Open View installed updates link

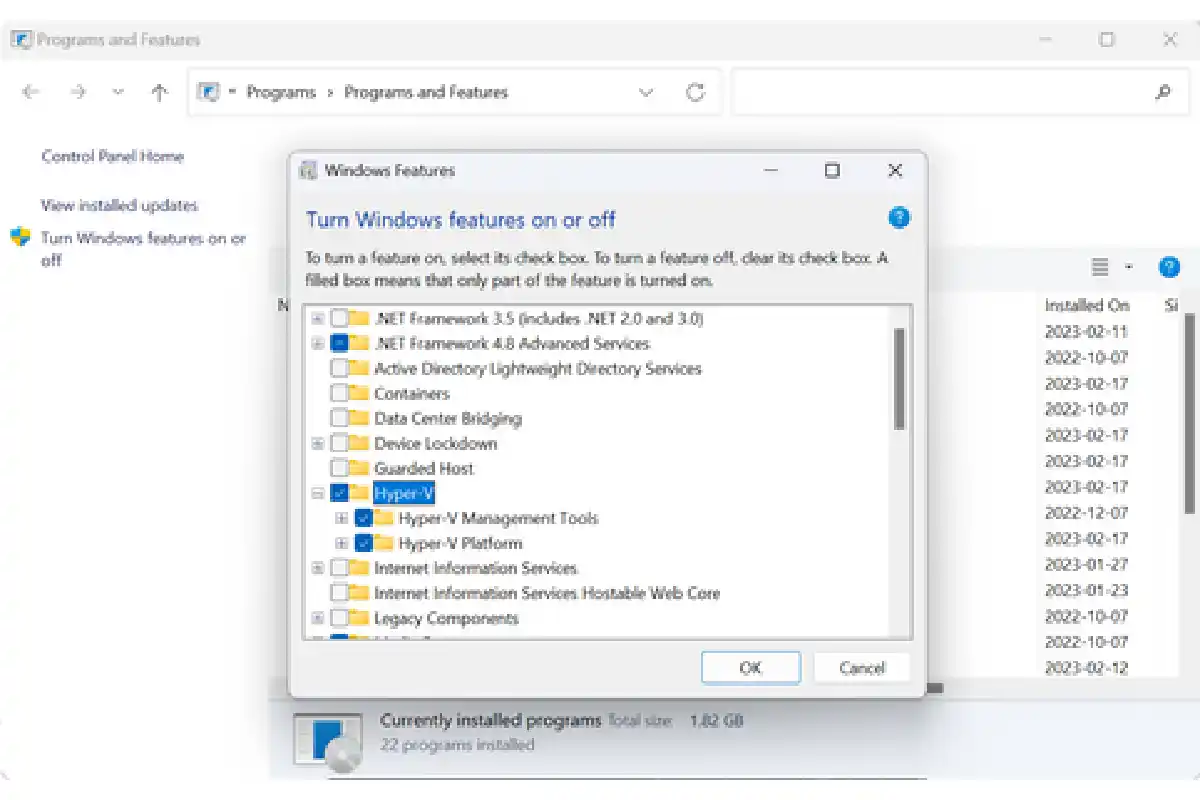click(119, 205)
